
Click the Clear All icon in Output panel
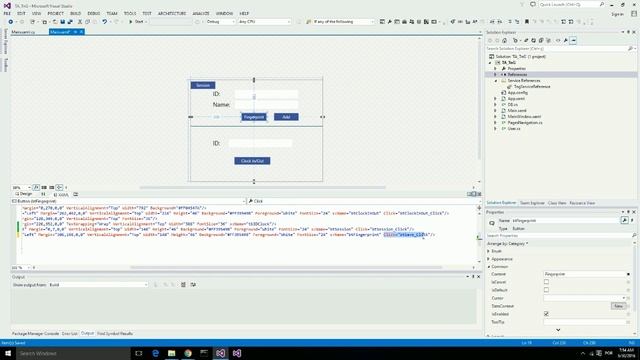(x=183, y=284)
